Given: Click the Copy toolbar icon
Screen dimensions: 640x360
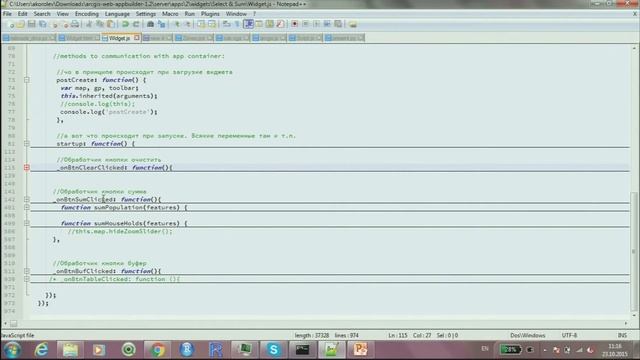Looking at the screenshot, I should coord(99,24).
